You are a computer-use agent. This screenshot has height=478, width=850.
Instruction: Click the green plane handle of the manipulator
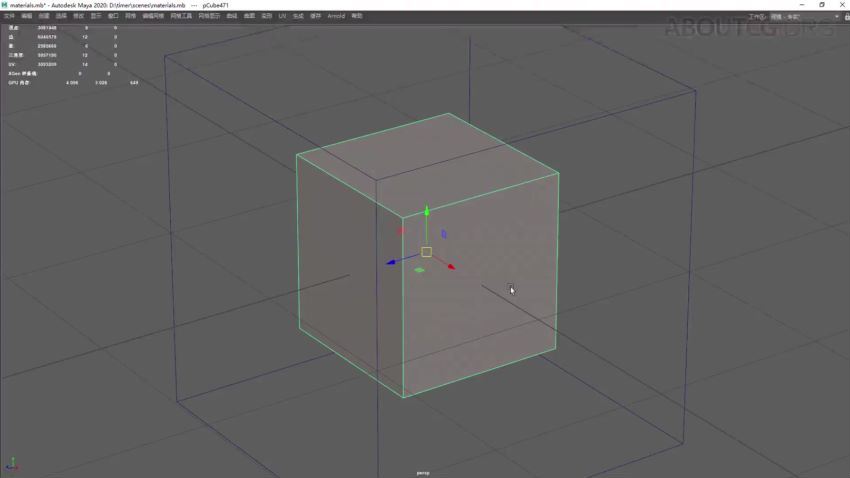pos(419,270)
